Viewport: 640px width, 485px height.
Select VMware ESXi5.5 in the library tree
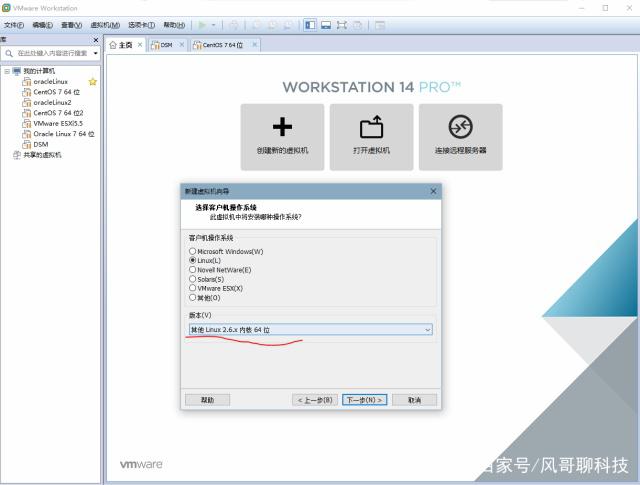point(58,123)
